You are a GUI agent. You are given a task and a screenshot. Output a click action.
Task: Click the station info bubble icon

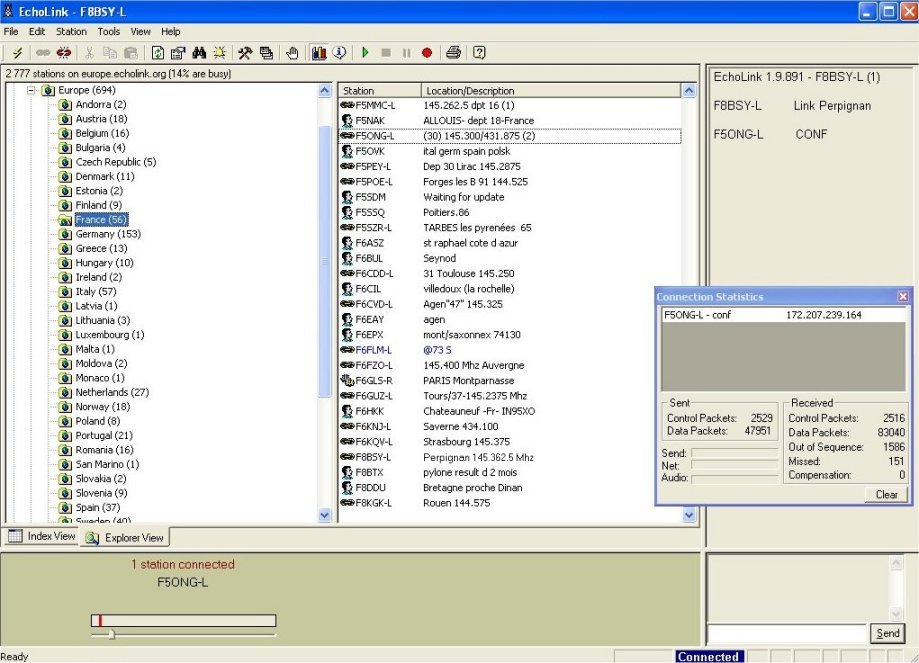[339, 53]
